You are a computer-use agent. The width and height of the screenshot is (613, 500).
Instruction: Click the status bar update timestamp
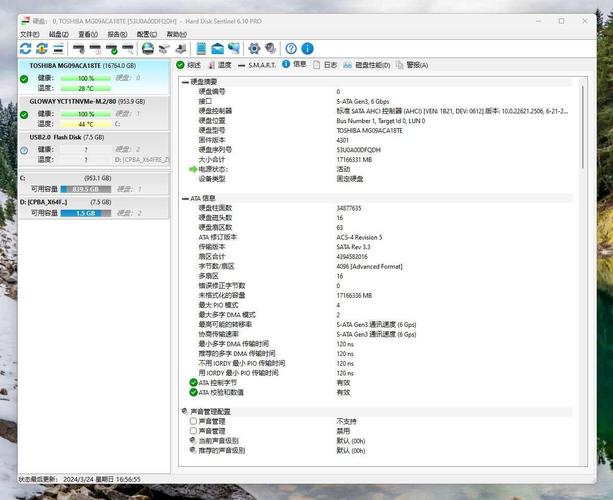(x=102, y=479)
